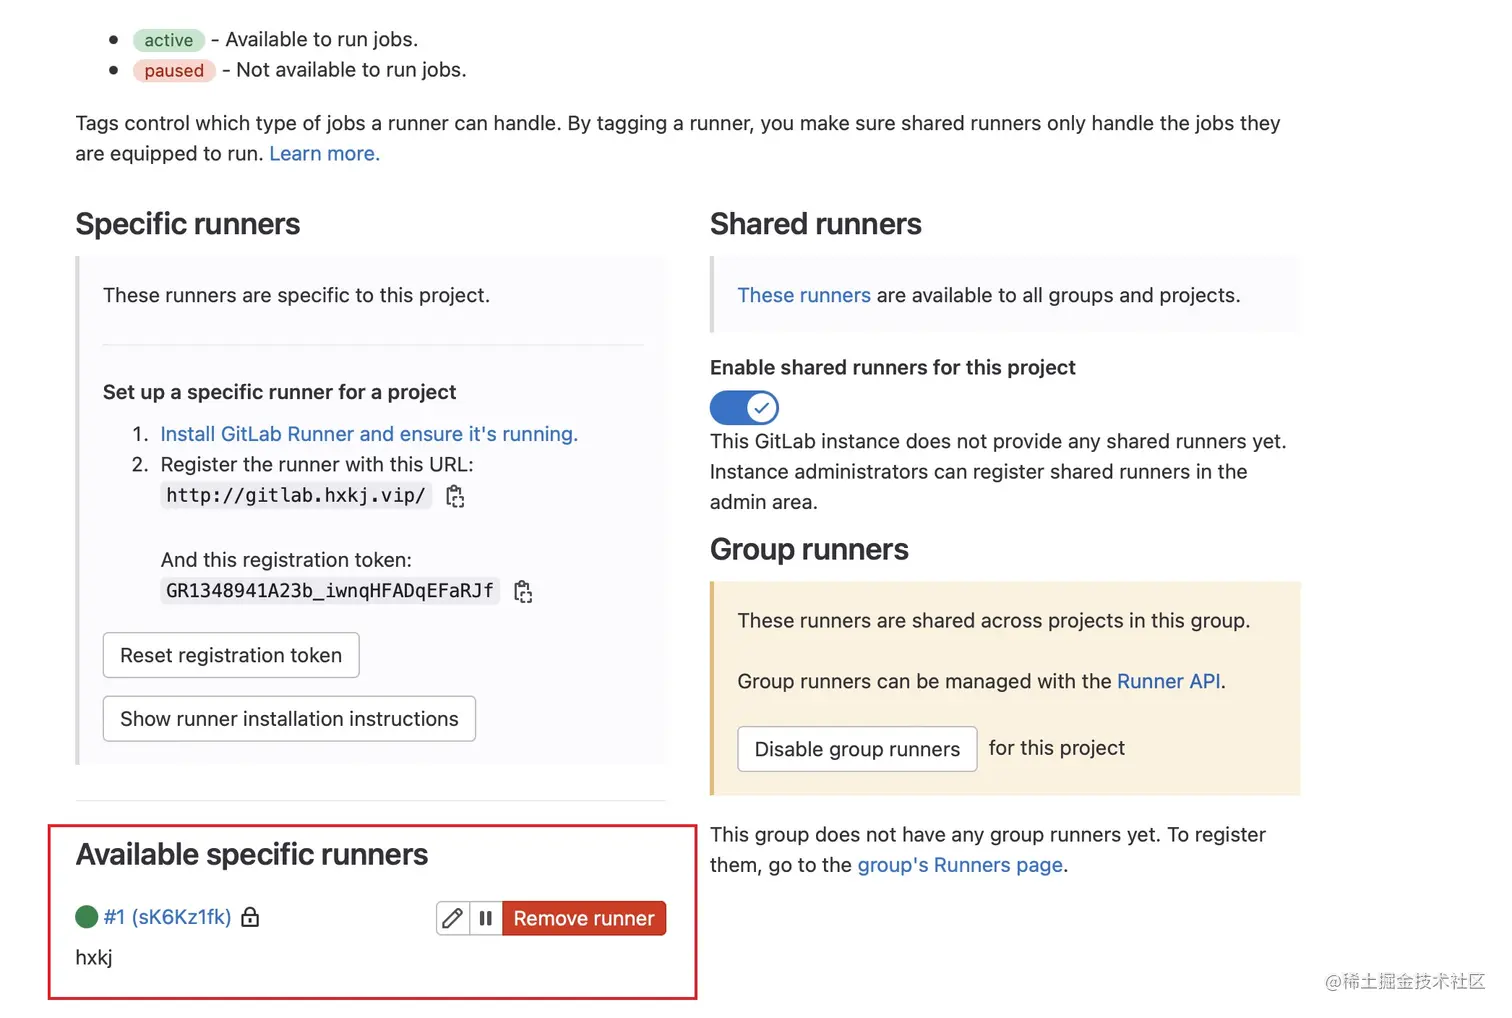Go to the group's Runners page

tap(960, 865)
